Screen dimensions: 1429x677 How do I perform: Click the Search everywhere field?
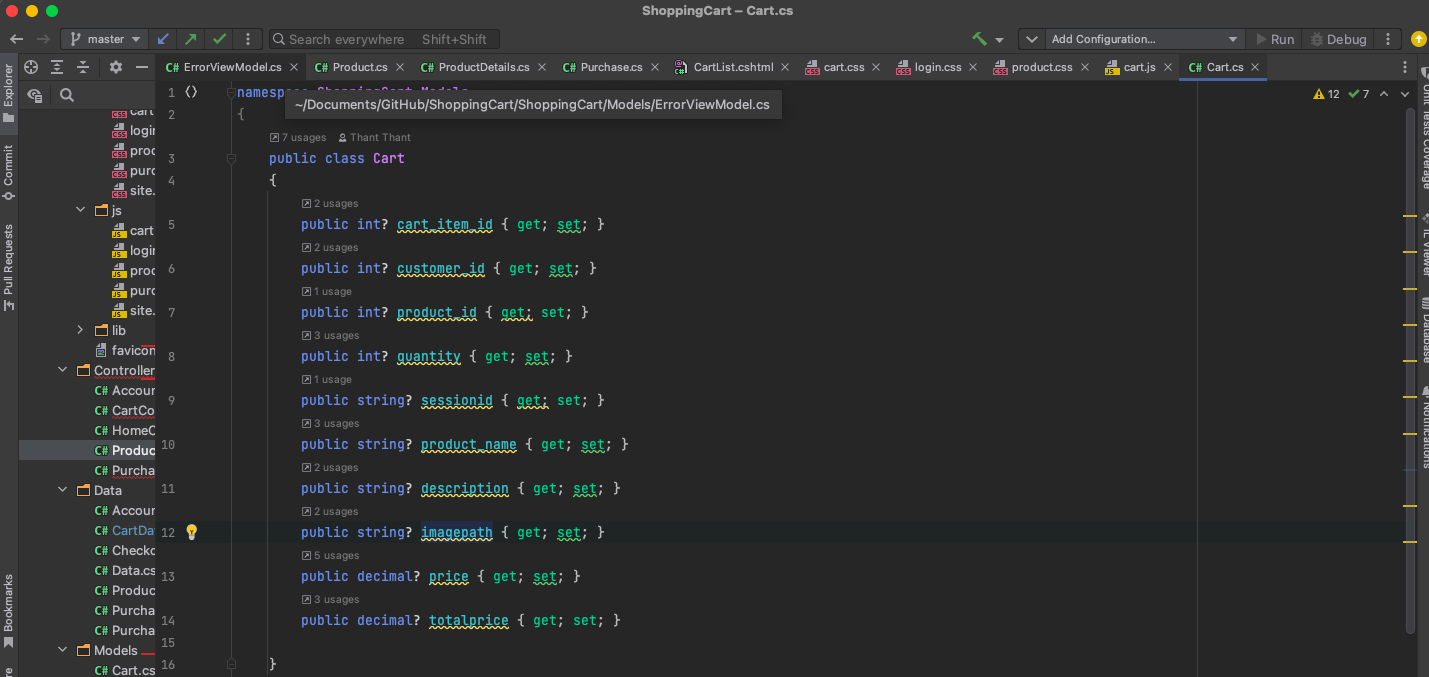point(383,39)
